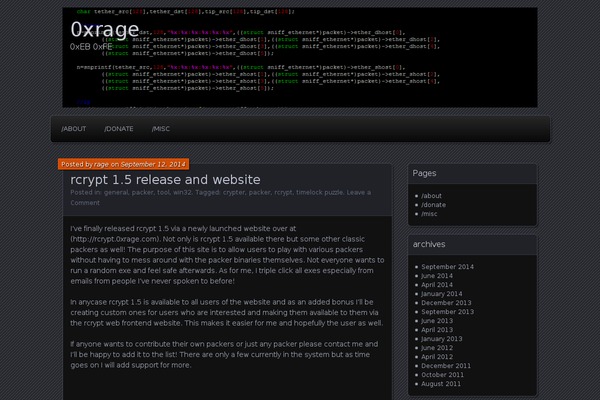The height and width of the screenshot is (400, 600).
Task: Open /about in the Pages sidebar
Action: 431,196
